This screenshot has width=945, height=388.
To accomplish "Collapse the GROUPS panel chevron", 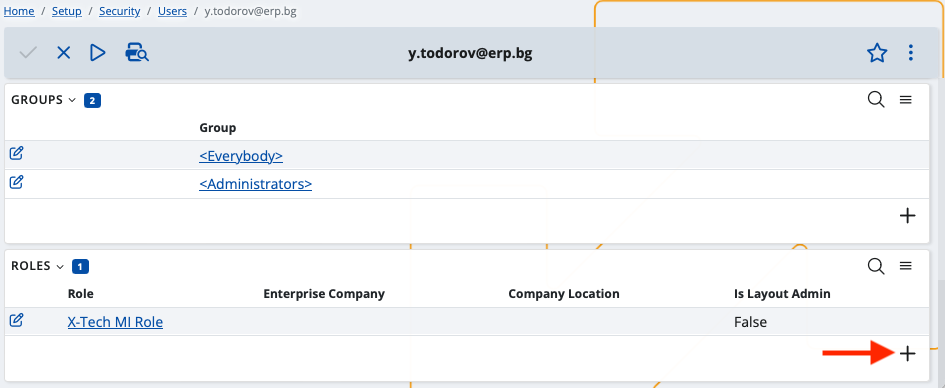I will pos(72,100).
